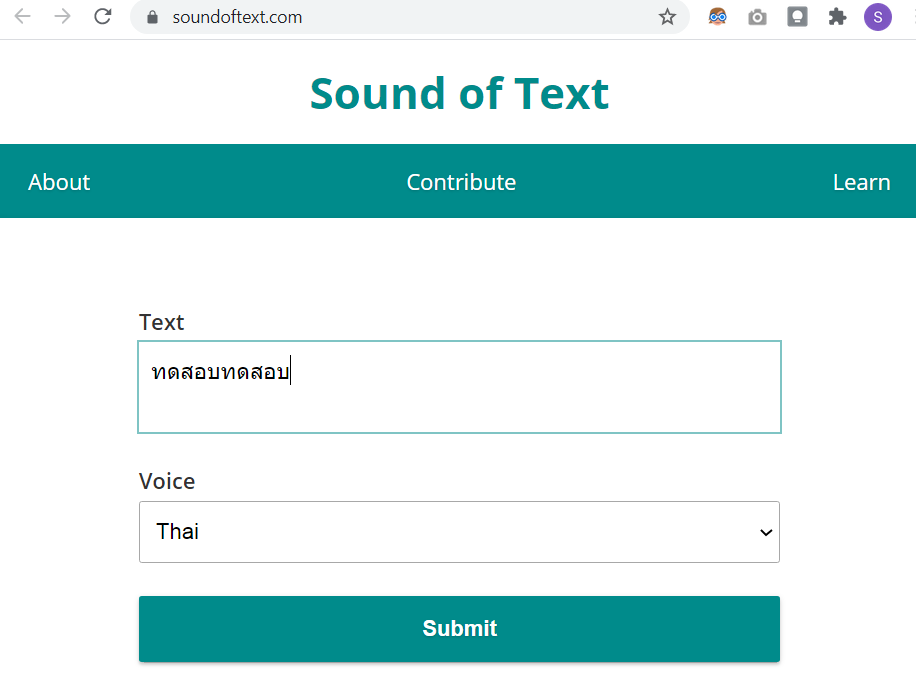Click the soundoftext.com address bar
The width and height of the screenshot is (916, 687).
pos(400,17)
